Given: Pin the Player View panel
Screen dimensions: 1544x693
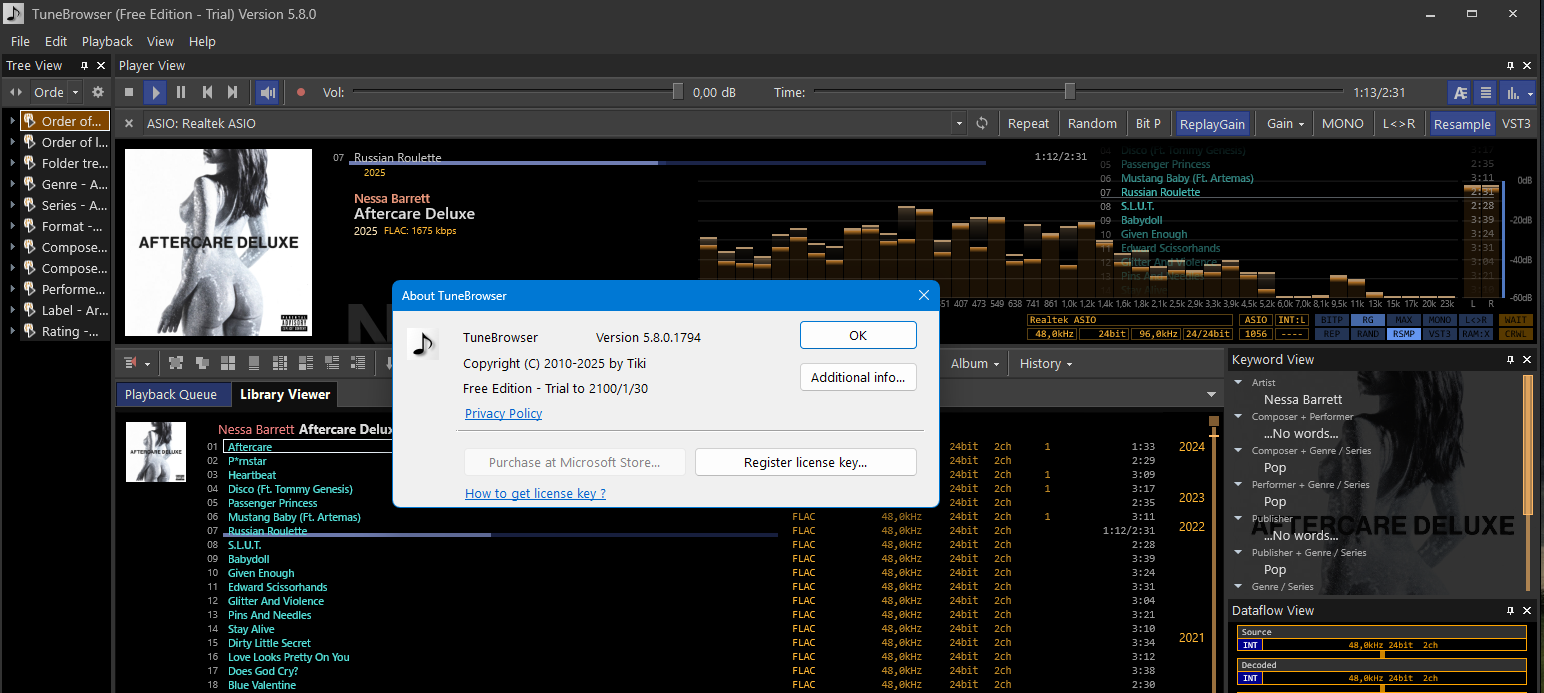Looking at the screenshot, I should click(1510, 65).
